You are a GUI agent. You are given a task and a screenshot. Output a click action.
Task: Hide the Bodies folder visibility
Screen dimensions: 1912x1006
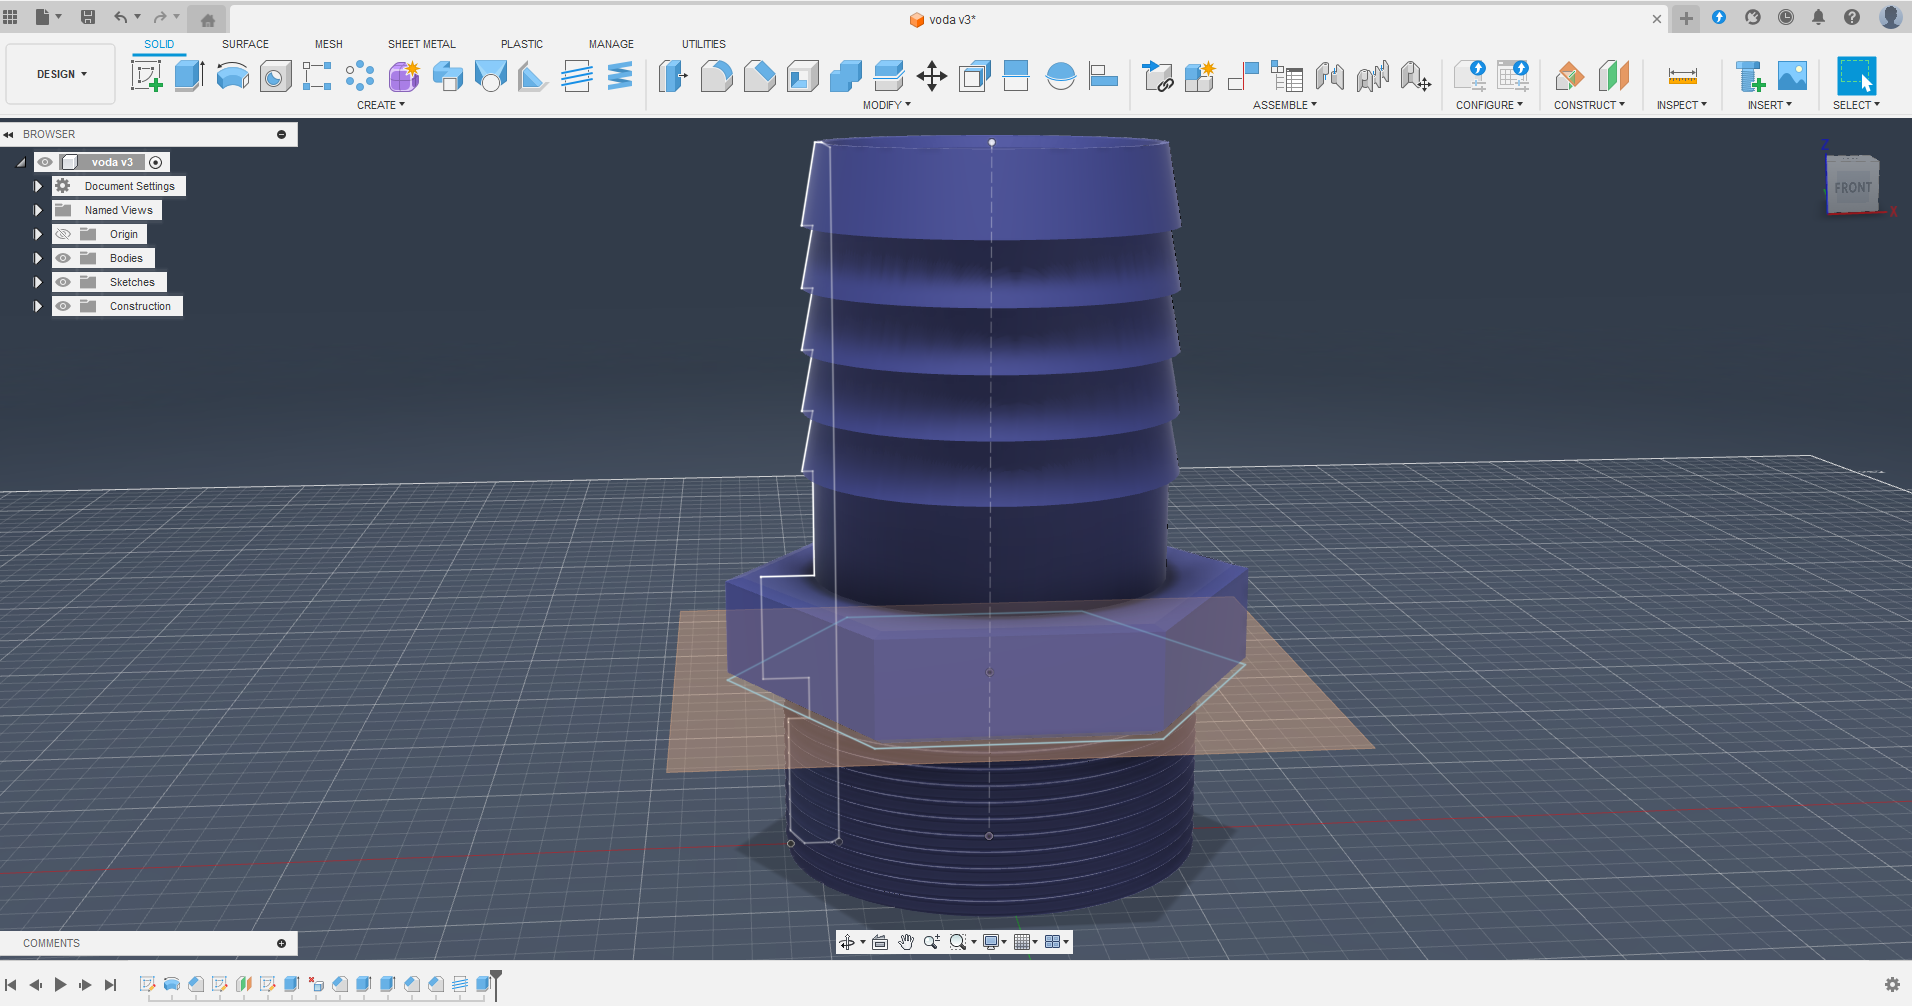pyautogui.click(x=63, y=258)
